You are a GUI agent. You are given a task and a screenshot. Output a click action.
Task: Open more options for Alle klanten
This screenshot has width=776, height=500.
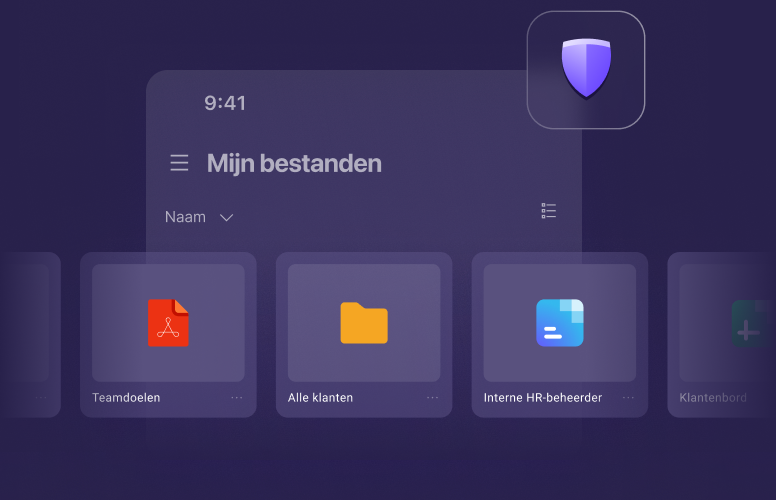tap(433, 398)
